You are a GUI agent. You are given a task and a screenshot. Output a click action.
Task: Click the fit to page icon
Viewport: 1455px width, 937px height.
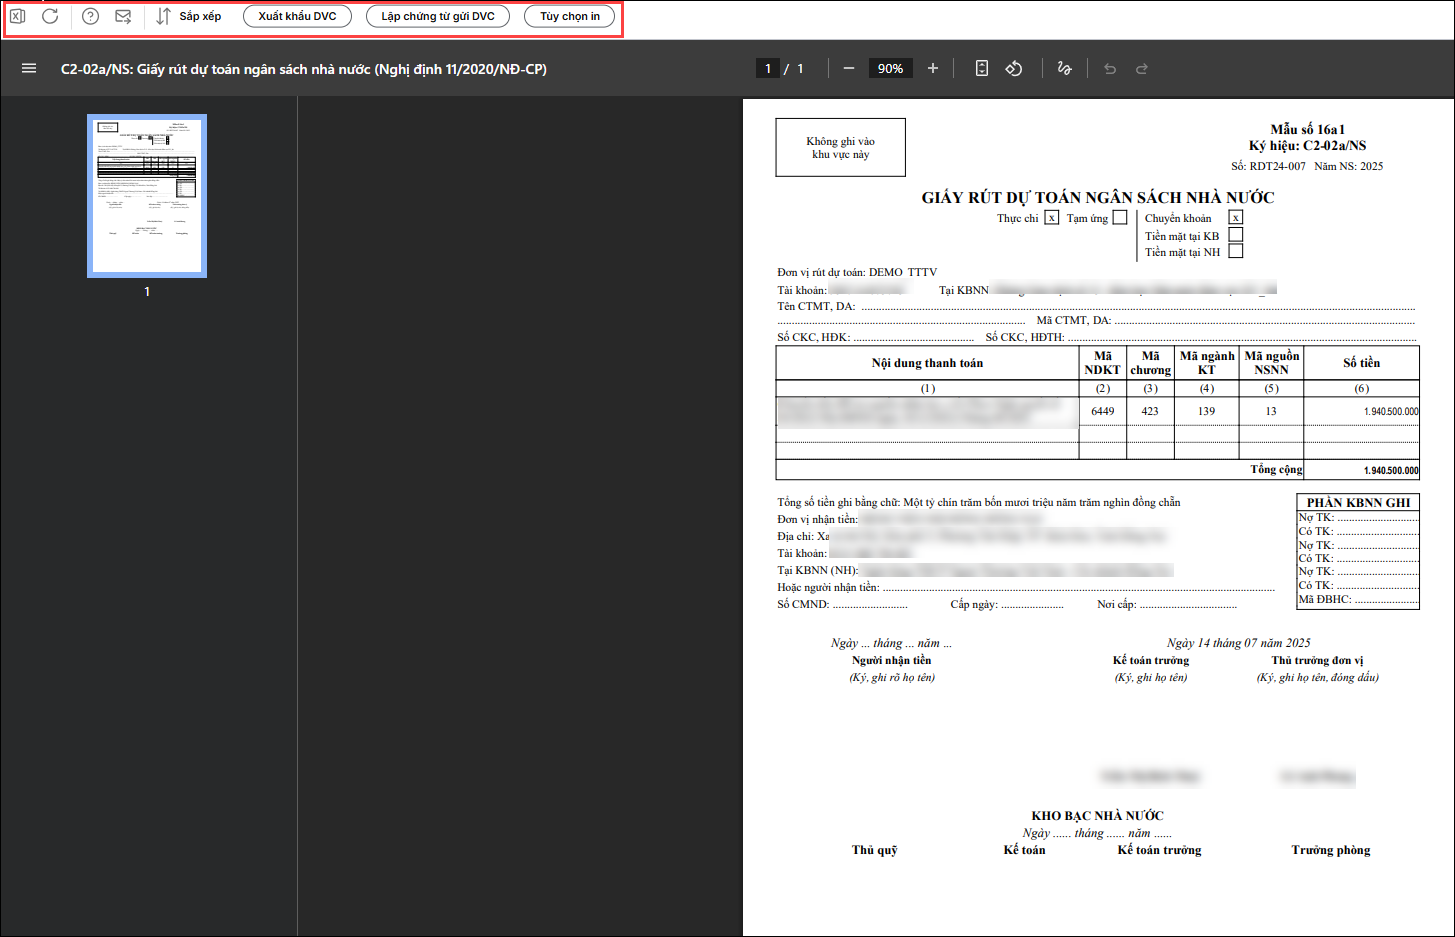(982, 68)
